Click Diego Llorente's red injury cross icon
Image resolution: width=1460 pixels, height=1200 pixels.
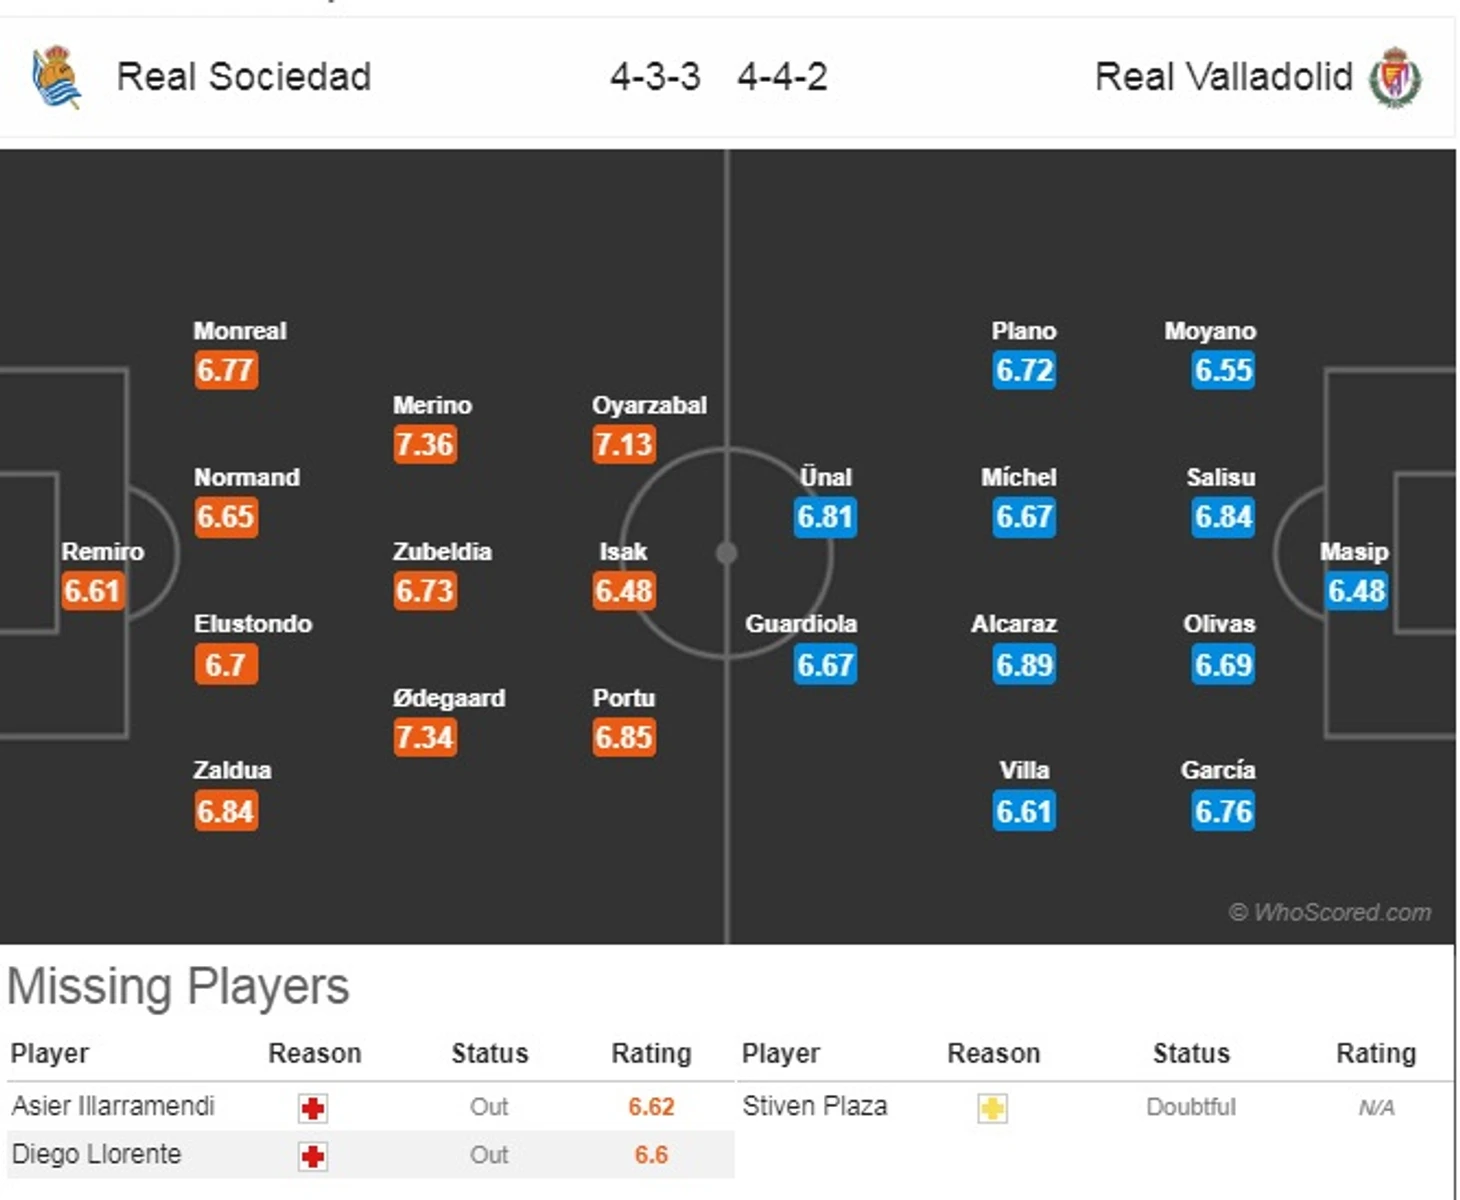pos(313,1156)
